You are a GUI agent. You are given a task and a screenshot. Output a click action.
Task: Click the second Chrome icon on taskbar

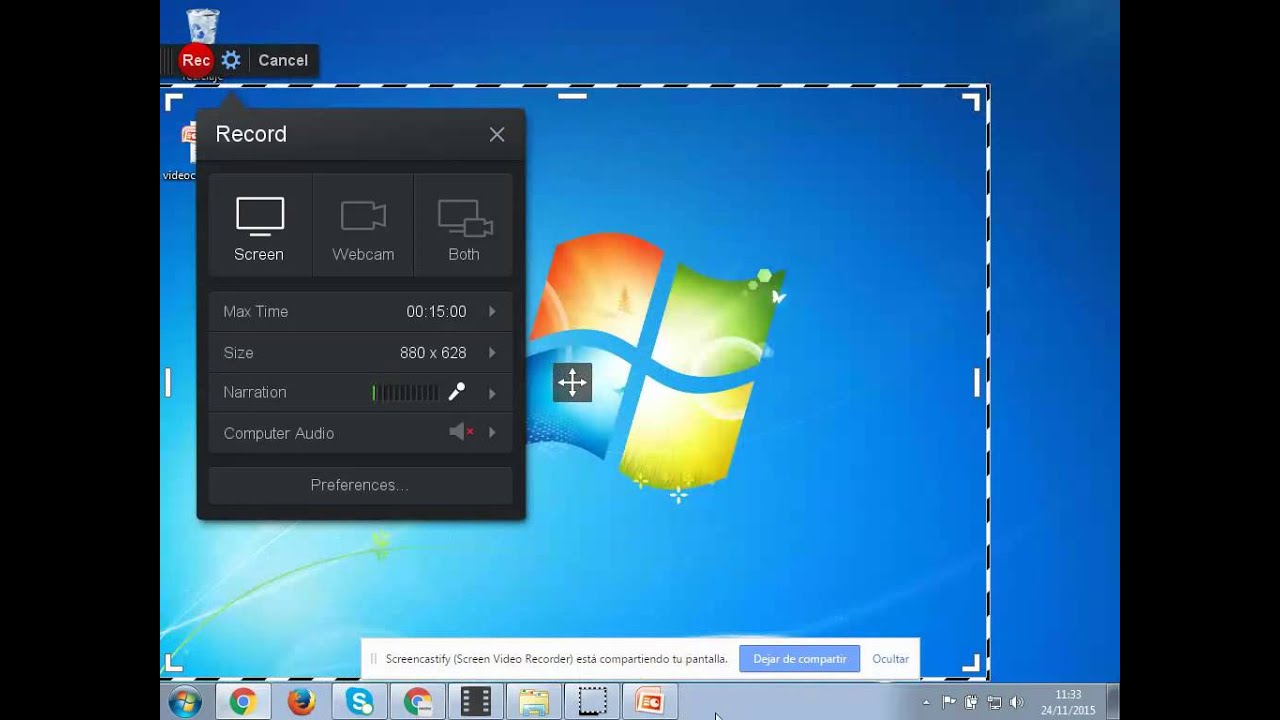click(x=418, y=702)
